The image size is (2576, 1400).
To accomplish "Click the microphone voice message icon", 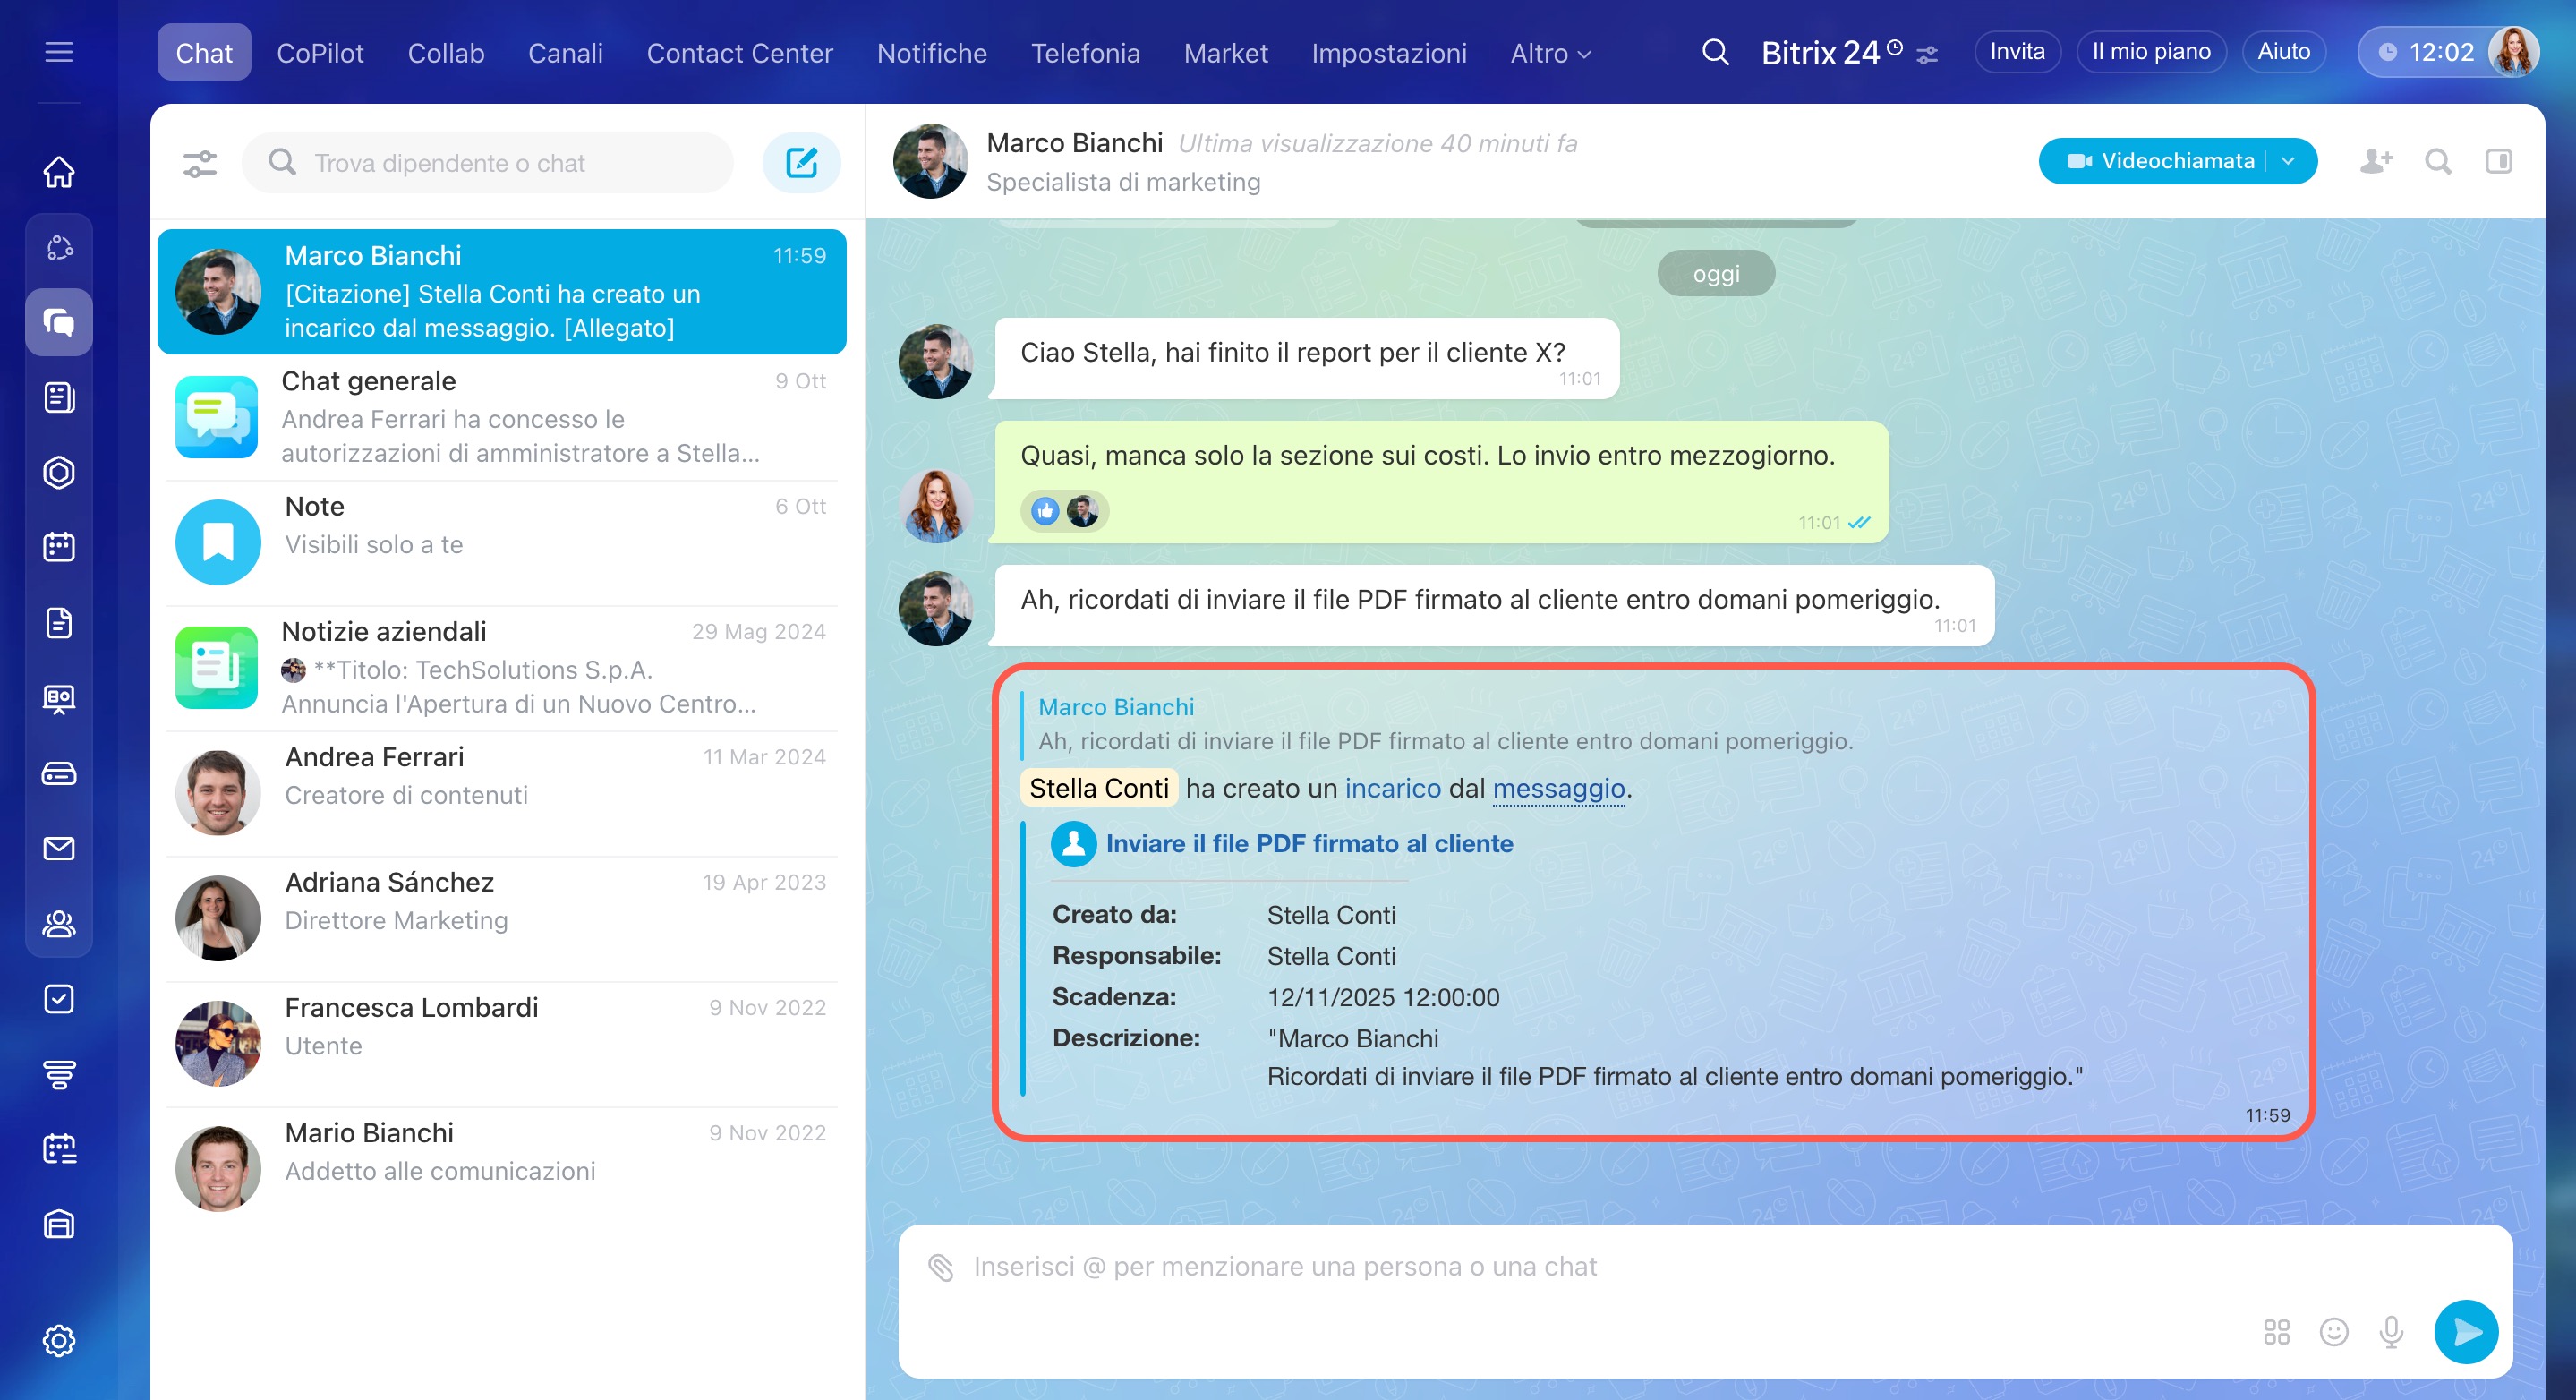I will (2391, 1331).
